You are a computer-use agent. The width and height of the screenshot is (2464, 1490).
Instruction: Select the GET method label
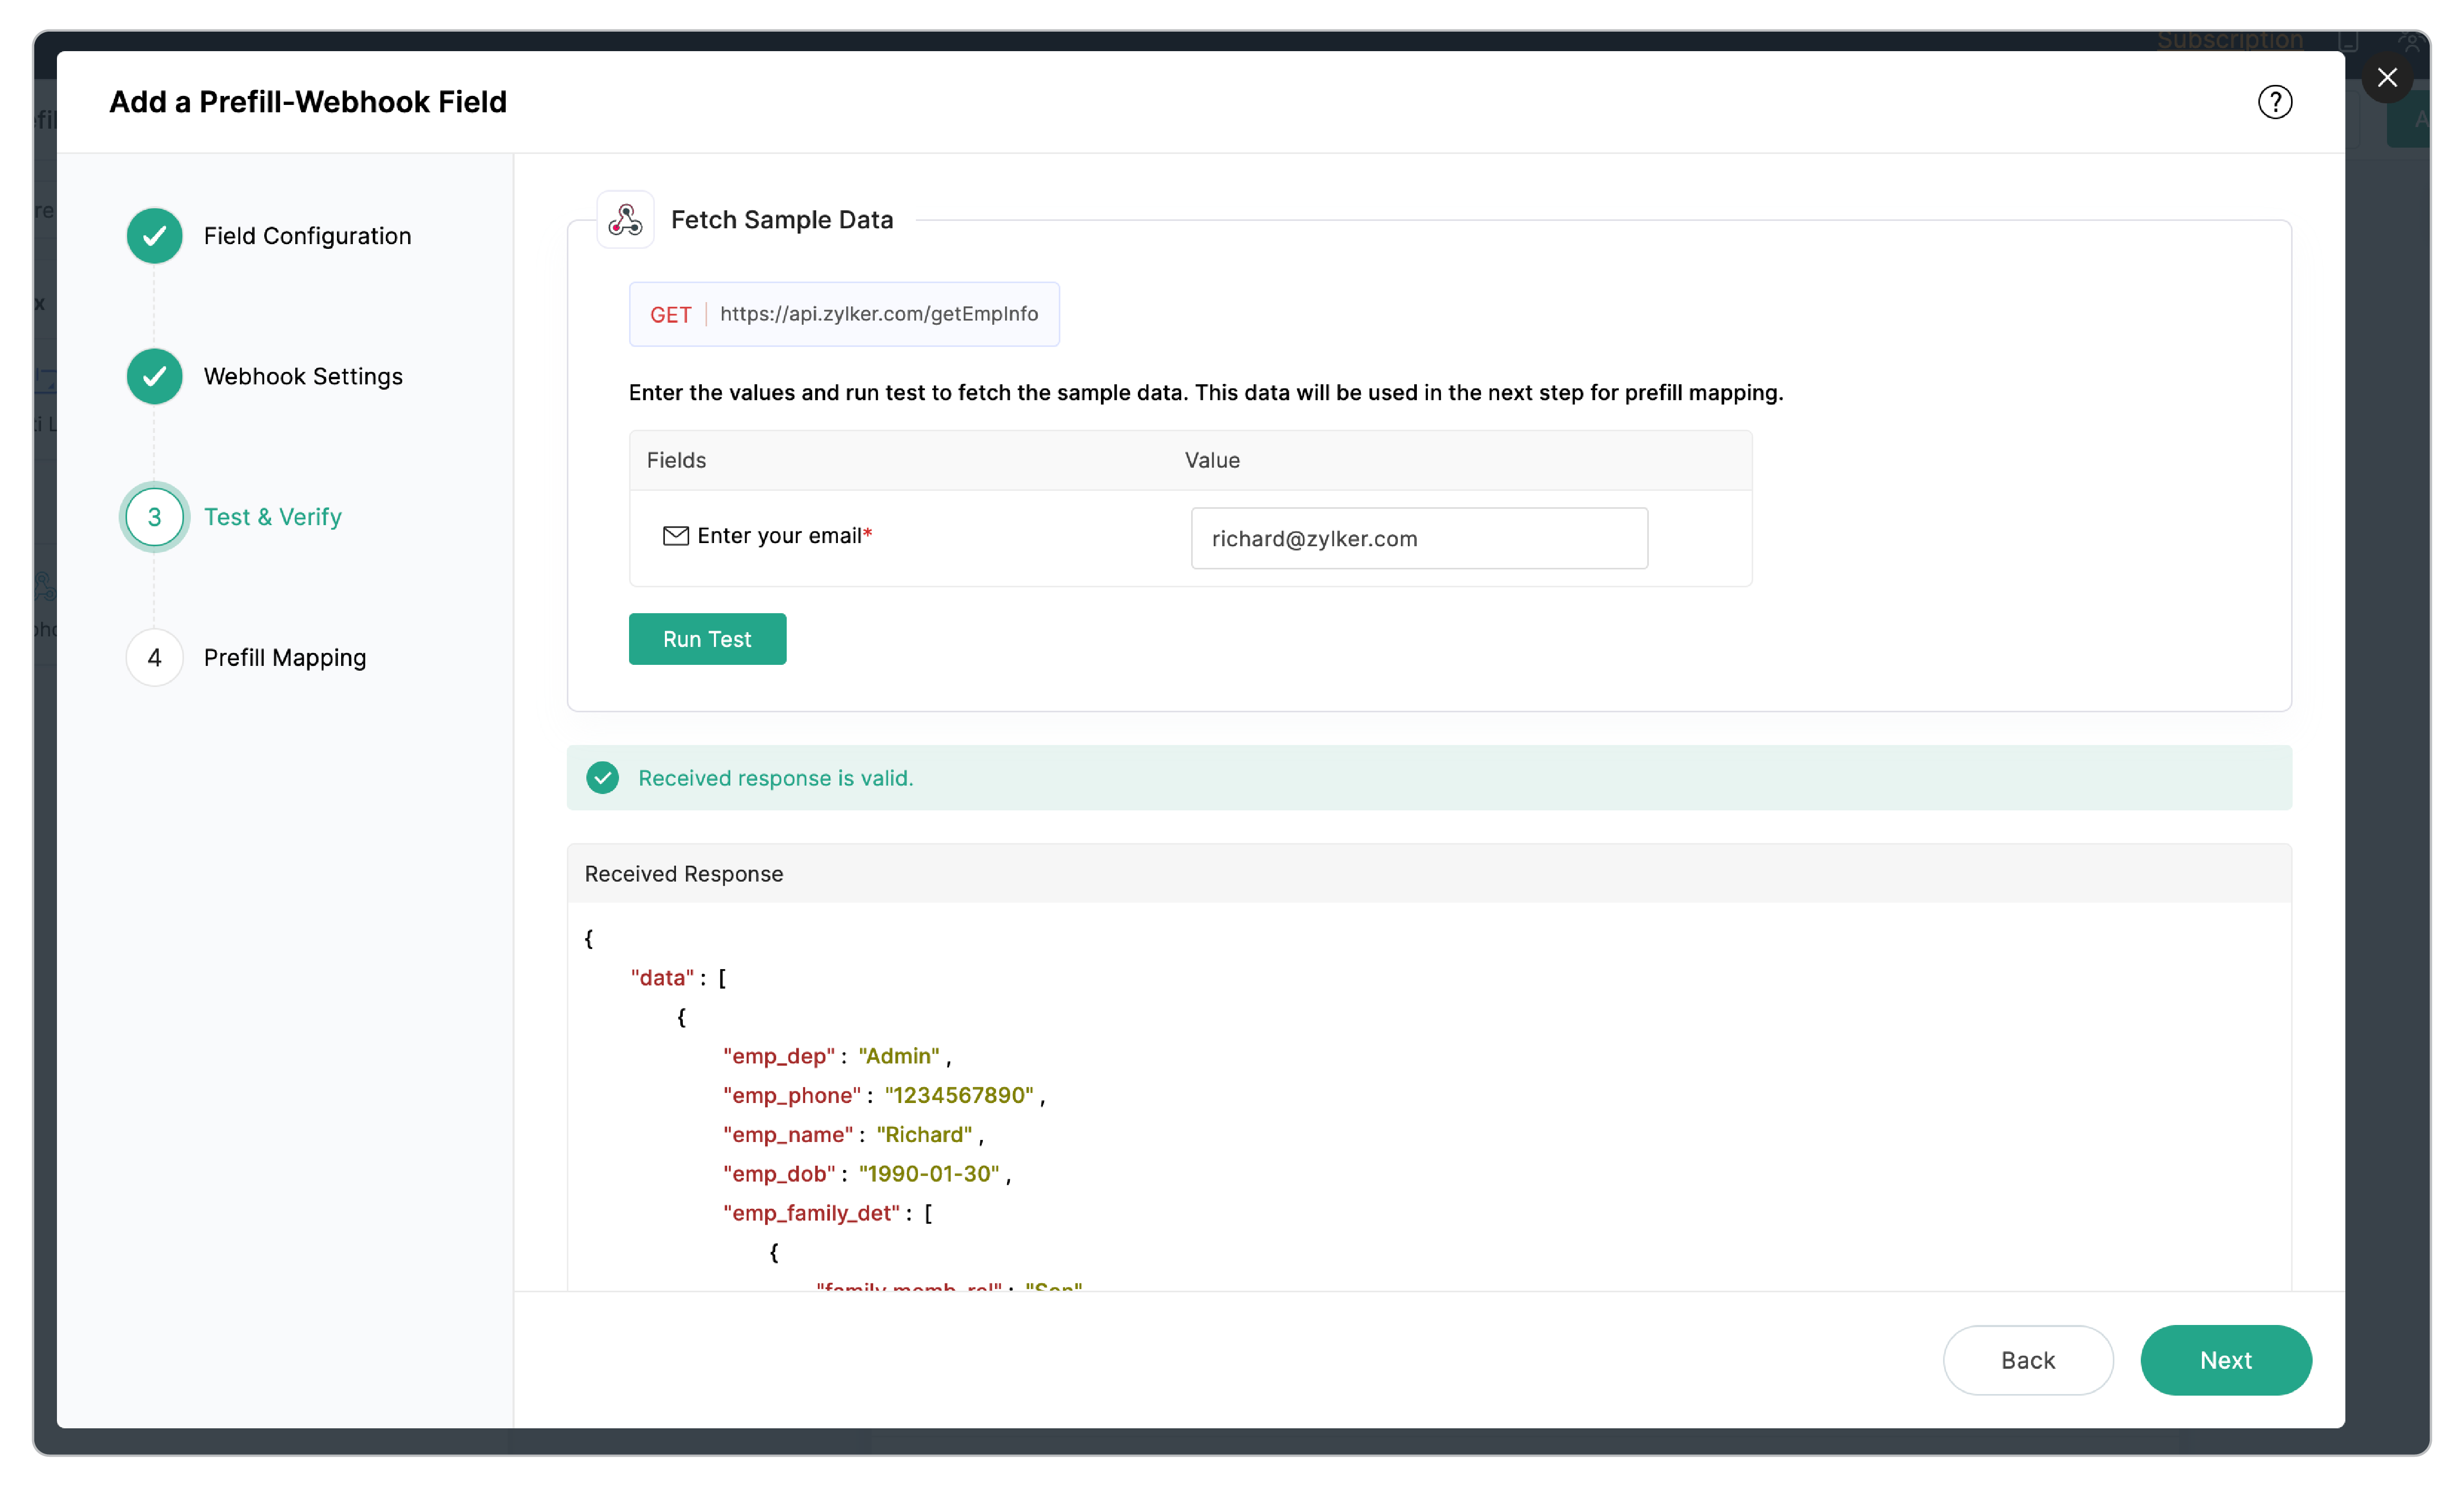[671, 314]
